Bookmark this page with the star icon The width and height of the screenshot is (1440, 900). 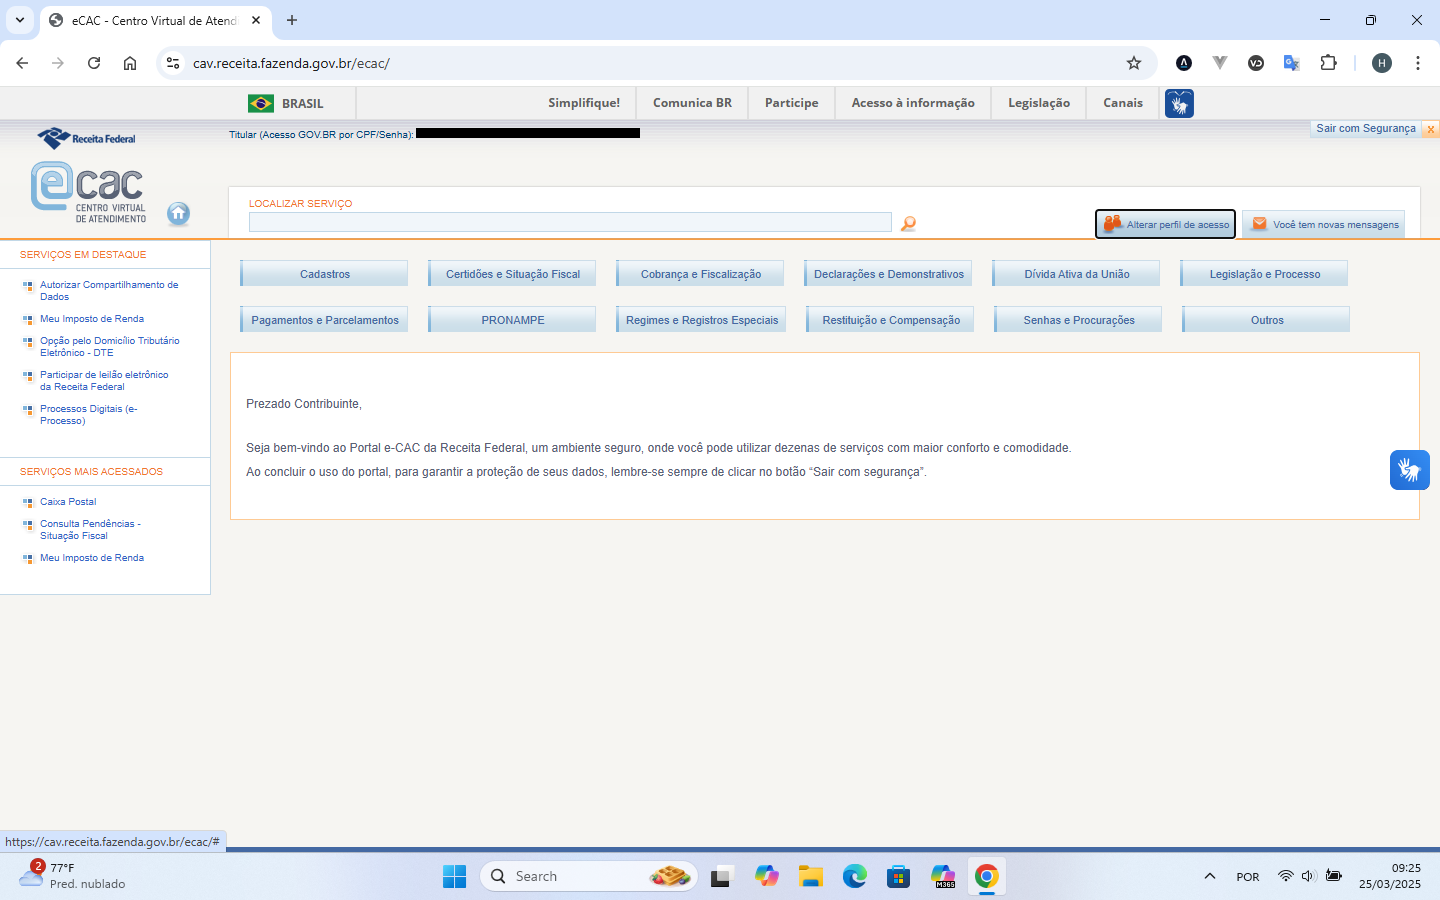coord(1133,63)
